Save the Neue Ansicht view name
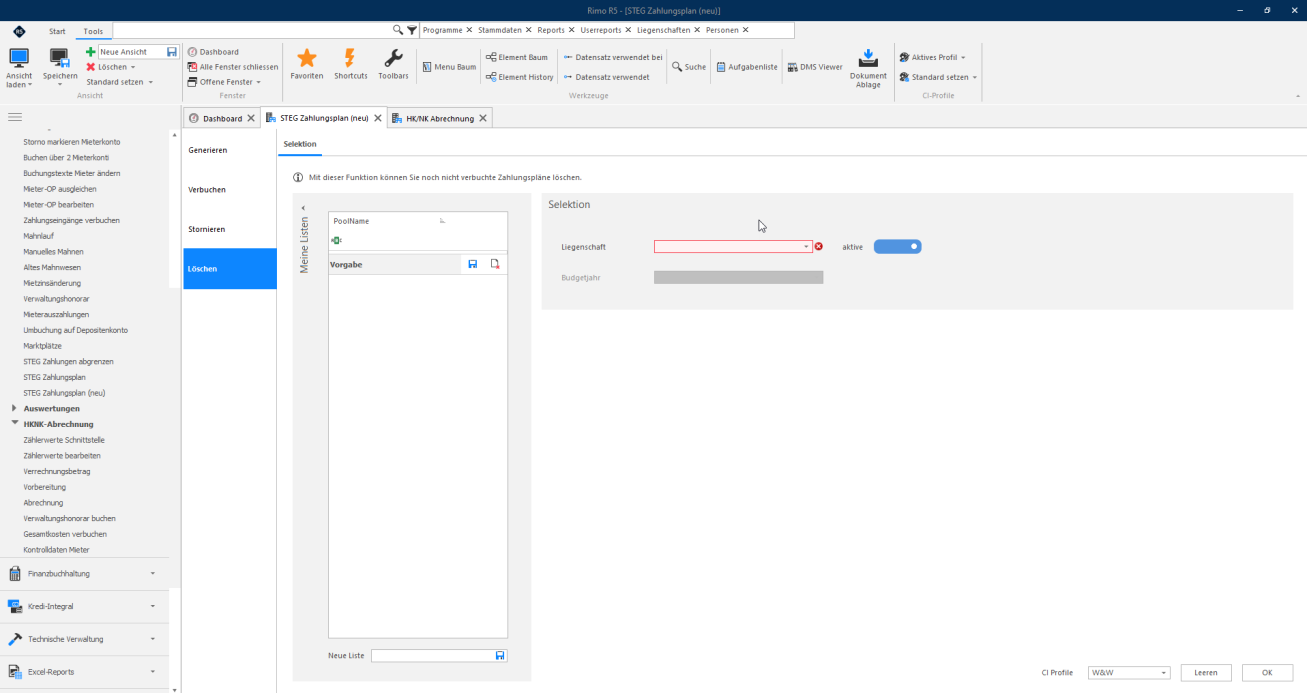Image resolution: width=1307 pixels, height=693 pixels. click(x=172, y=52)
